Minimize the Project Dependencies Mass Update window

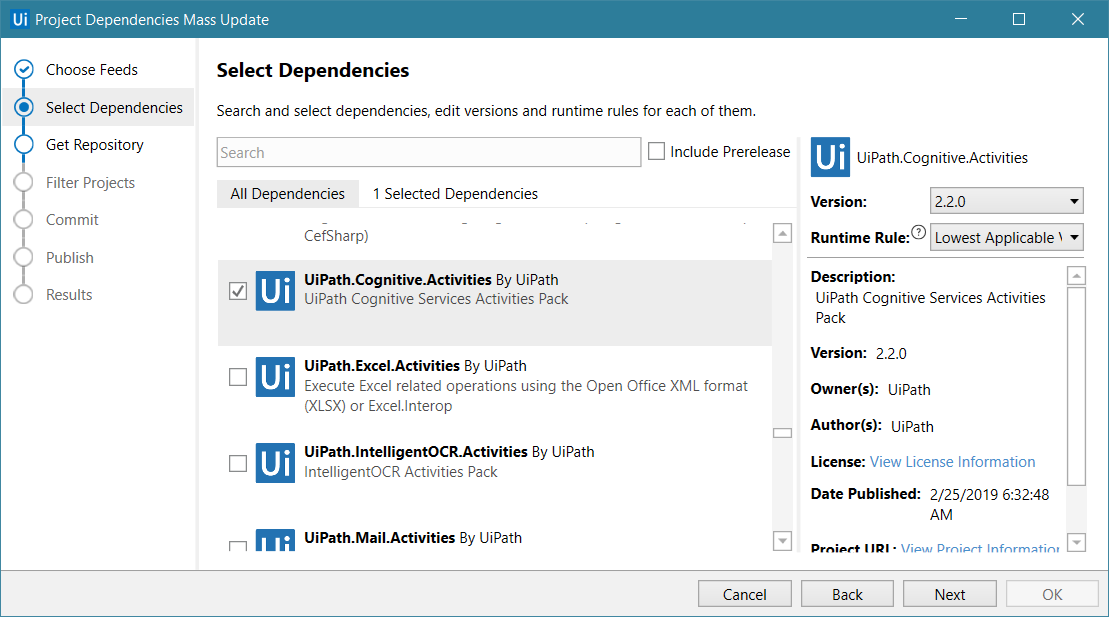point(960,19)
